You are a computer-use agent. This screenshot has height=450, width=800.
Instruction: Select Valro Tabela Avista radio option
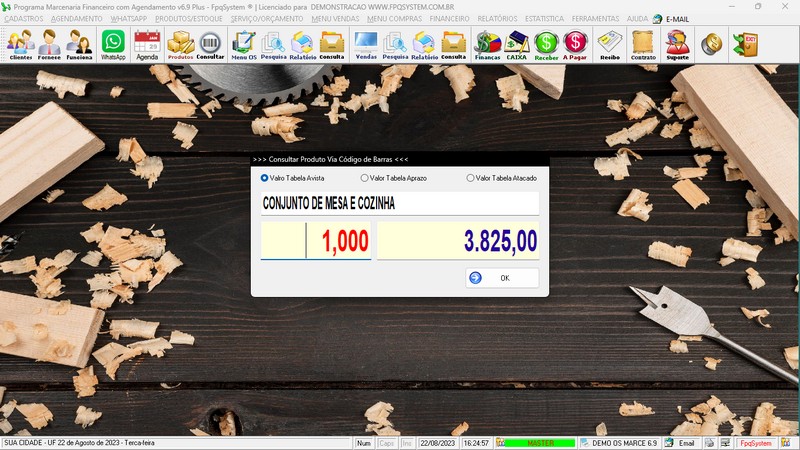(x=292, y=178)
